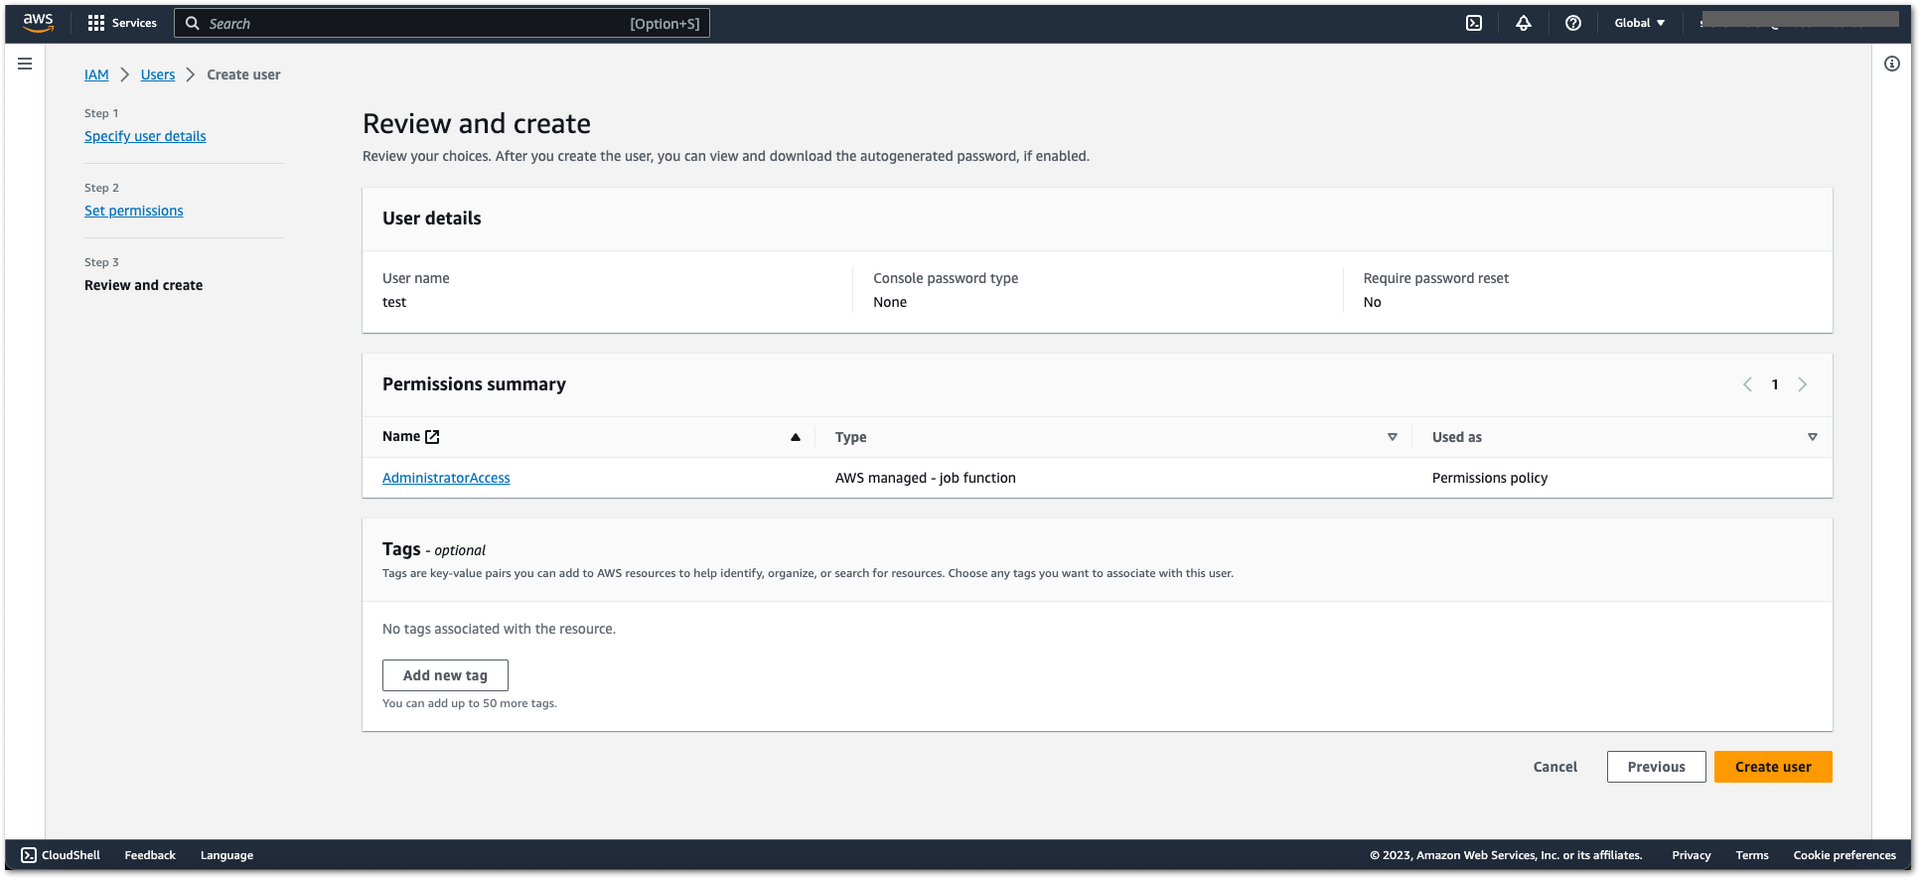This screenshot has height=879, width=1920.
Task: Click 'AWS managed - job function' cell
Action: coord(925,478)
